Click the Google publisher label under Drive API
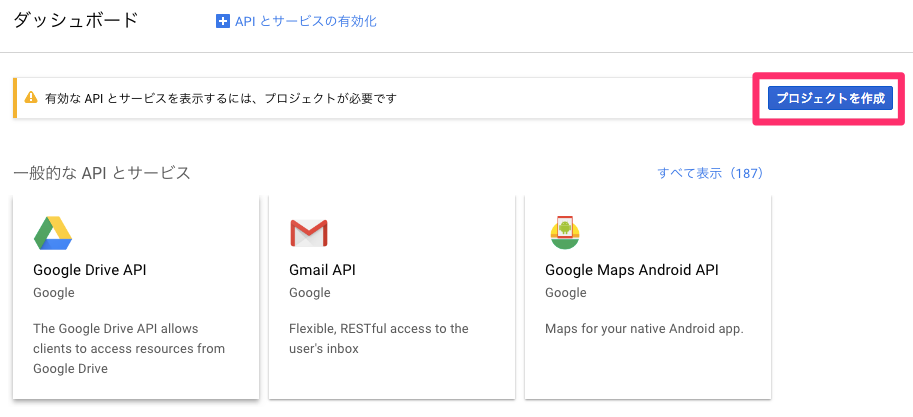The height and width of the screenshot is (417, 913). (x=53, y=293)
